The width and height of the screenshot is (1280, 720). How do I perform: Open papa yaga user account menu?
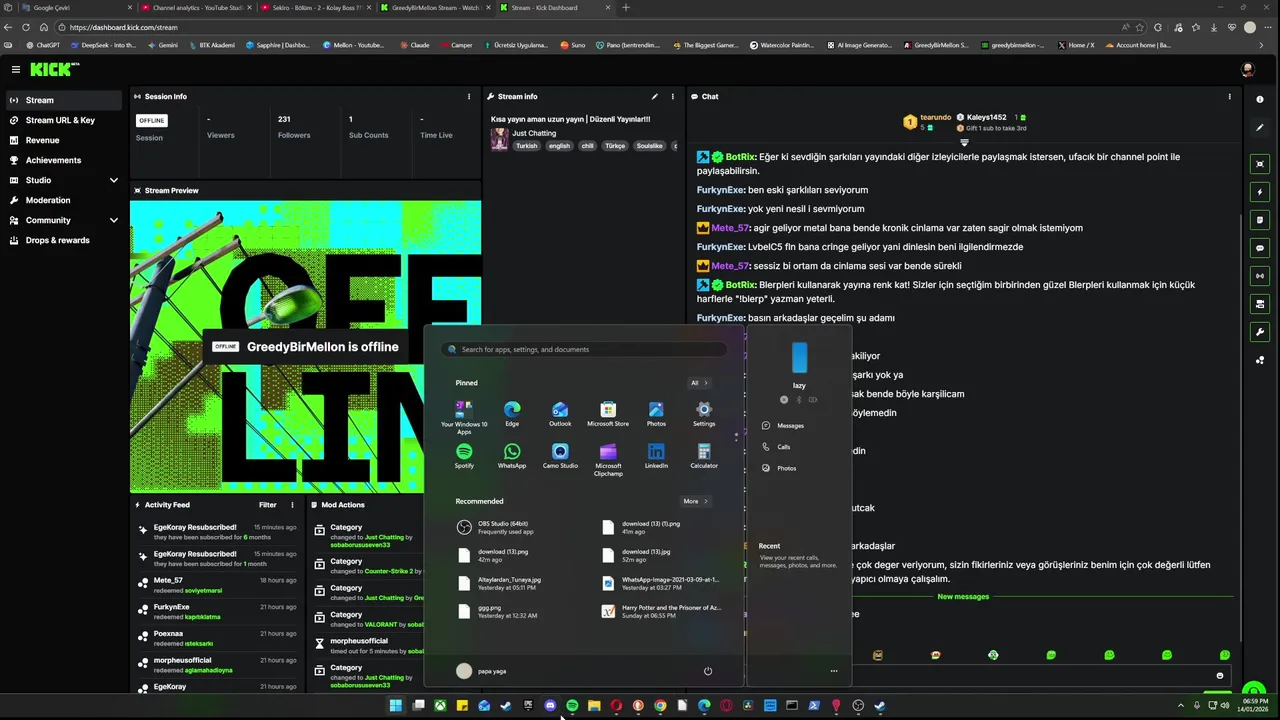[x=481, y=671]
